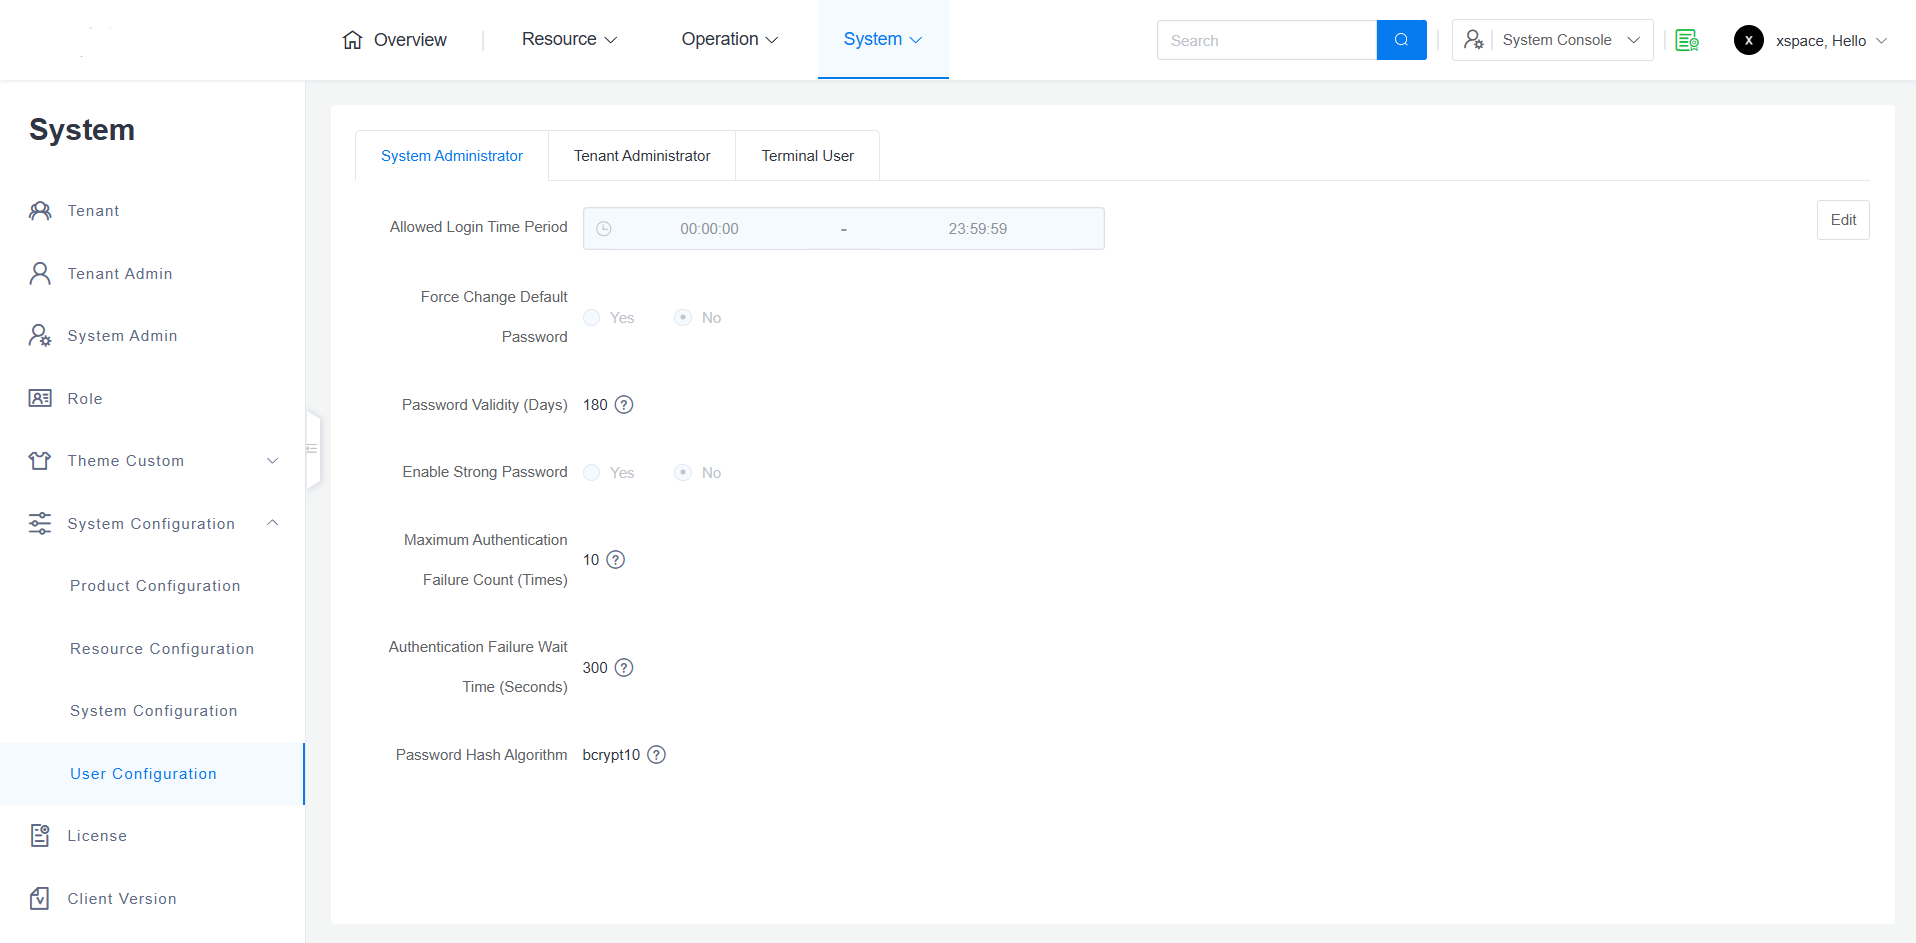Open the System Console dropdown

click(x=1552, y=40)
